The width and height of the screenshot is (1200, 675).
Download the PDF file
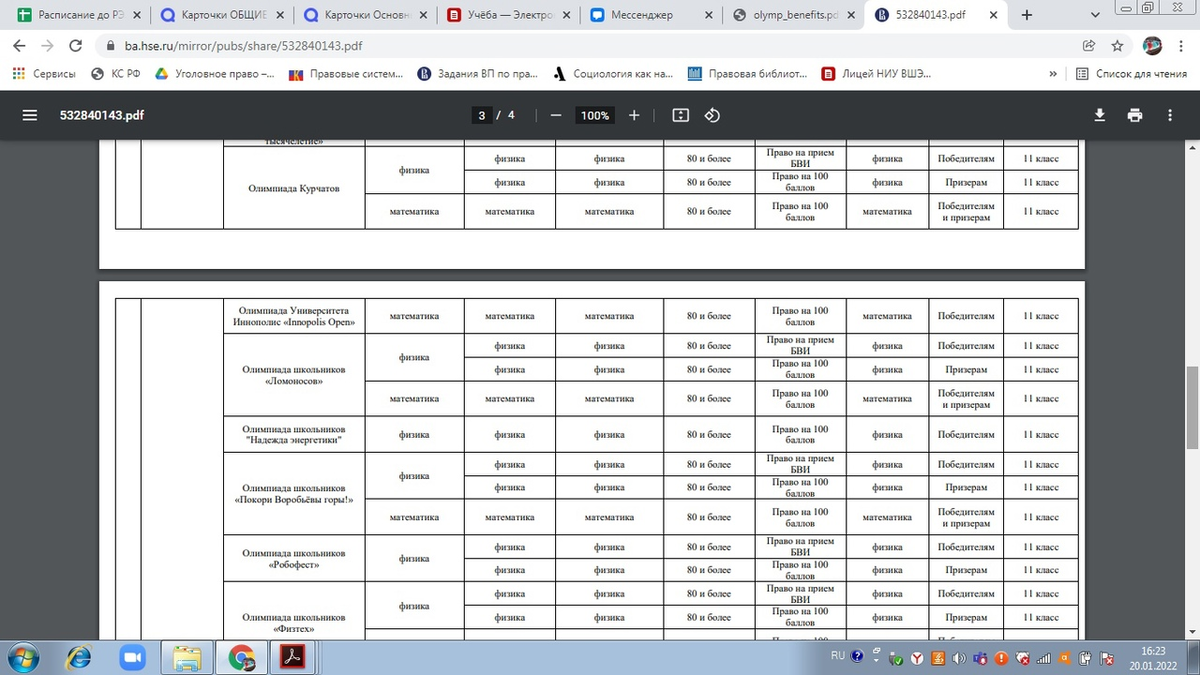coord(1100,115)
